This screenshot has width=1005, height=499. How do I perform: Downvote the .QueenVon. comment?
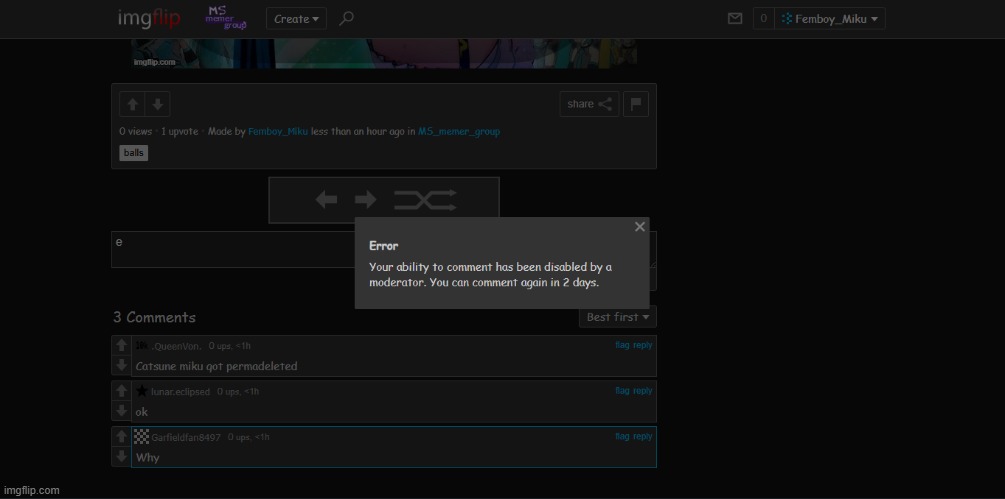(121, 365)
